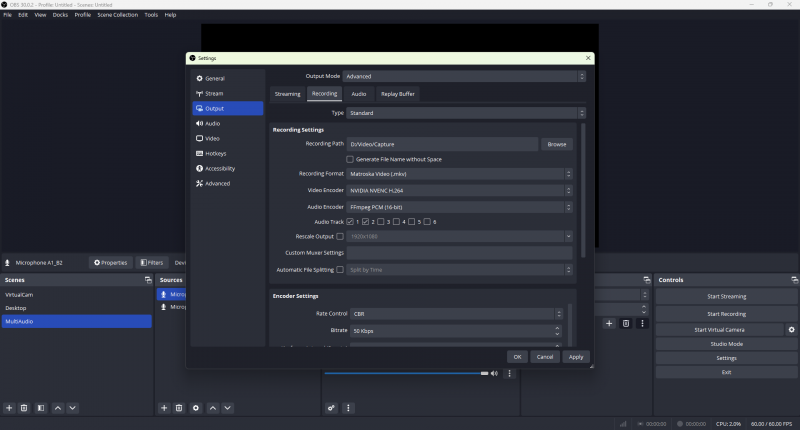Open the Rate Control dropdown
This screenshot has height=430, width=800.
pos(456,314)
